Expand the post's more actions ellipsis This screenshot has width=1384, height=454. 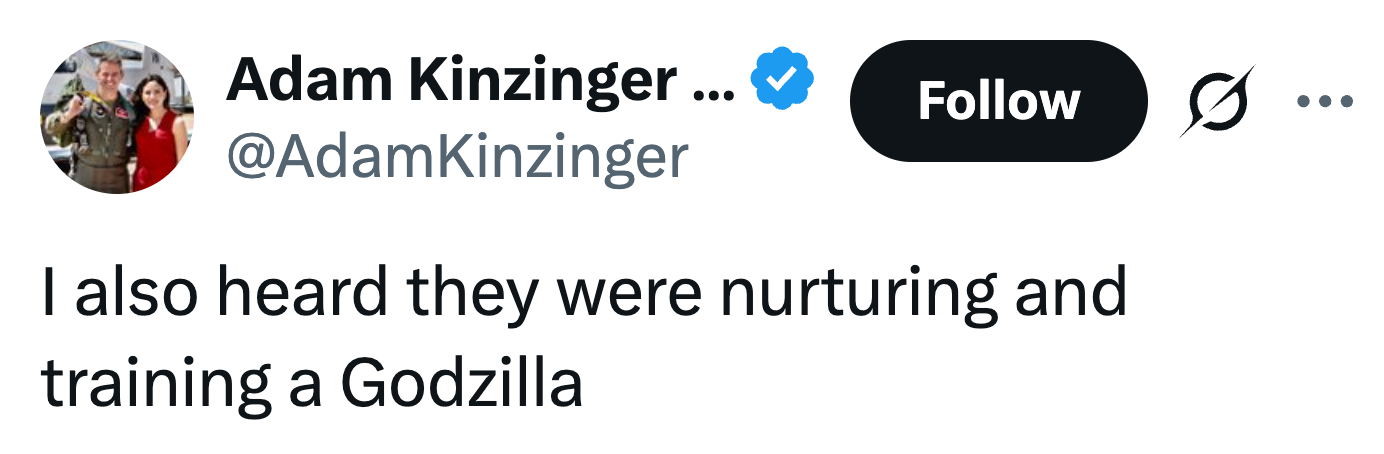point(1325,101)
